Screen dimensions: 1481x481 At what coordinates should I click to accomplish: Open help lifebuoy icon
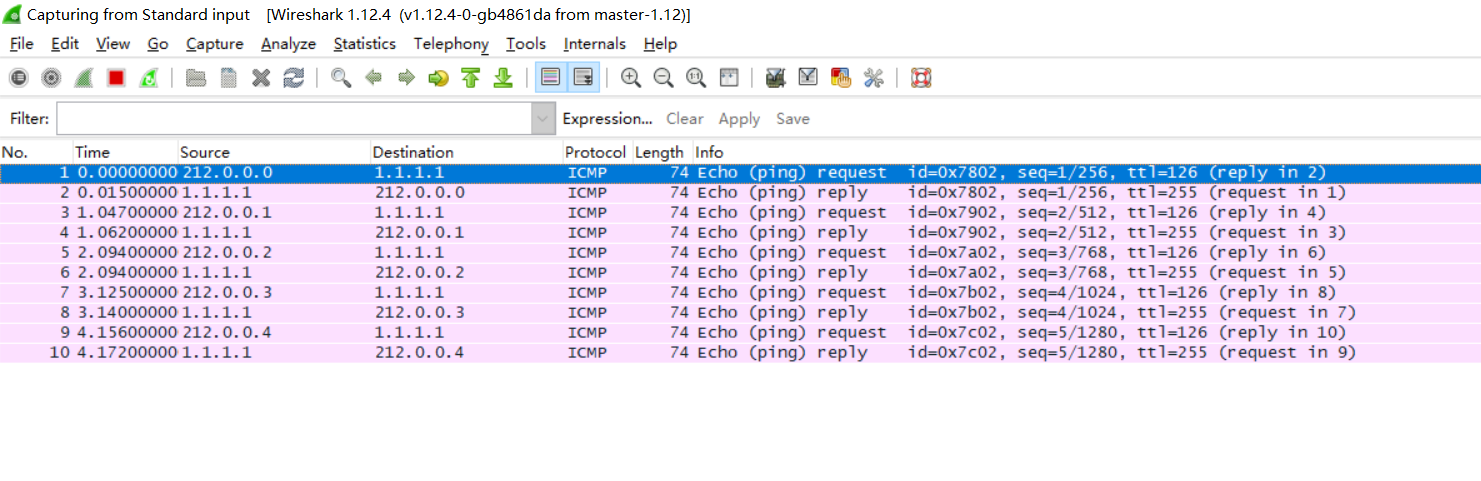[x=921, y=78]
